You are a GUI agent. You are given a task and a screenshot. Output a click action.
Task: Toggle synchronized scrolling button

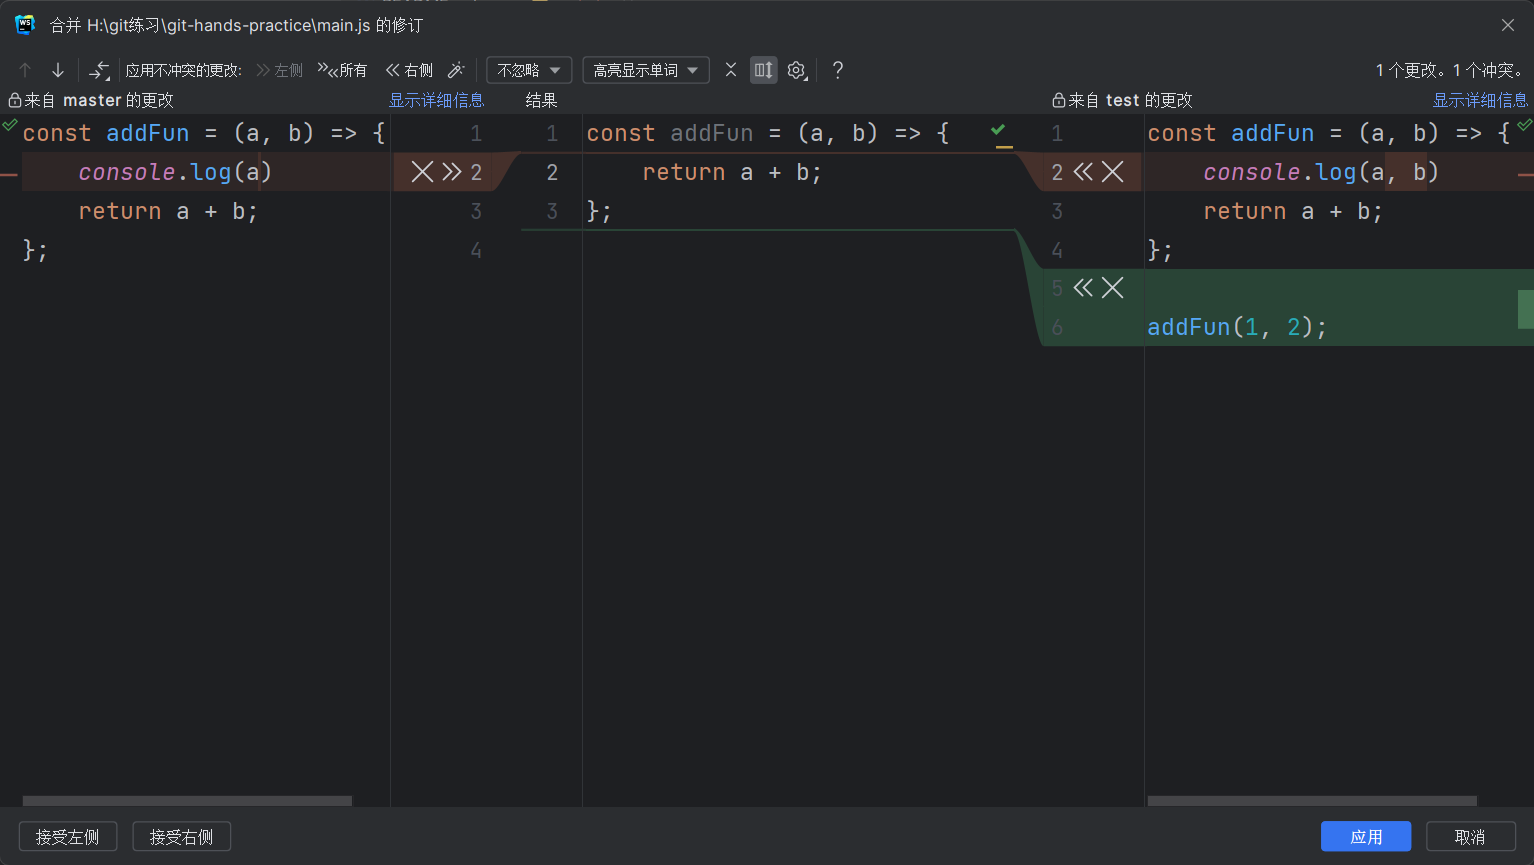pyautogui.click(x=764, y=70)
